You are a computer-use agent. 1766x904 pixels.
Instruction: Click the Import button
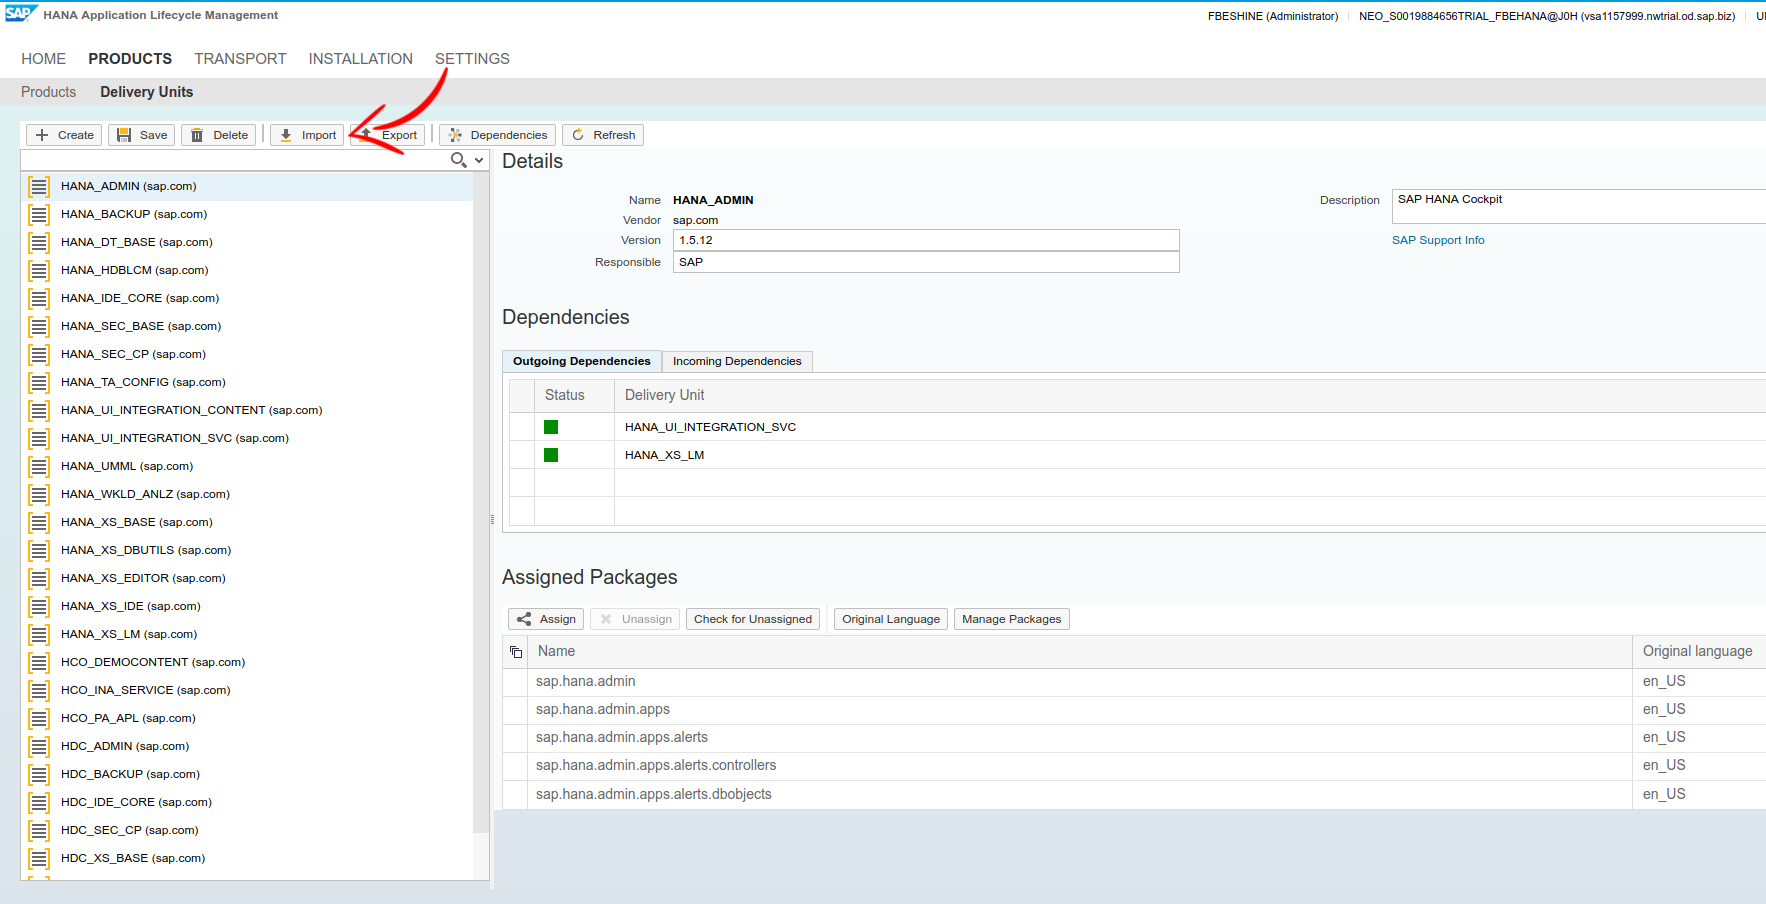[x=307, y=135]
